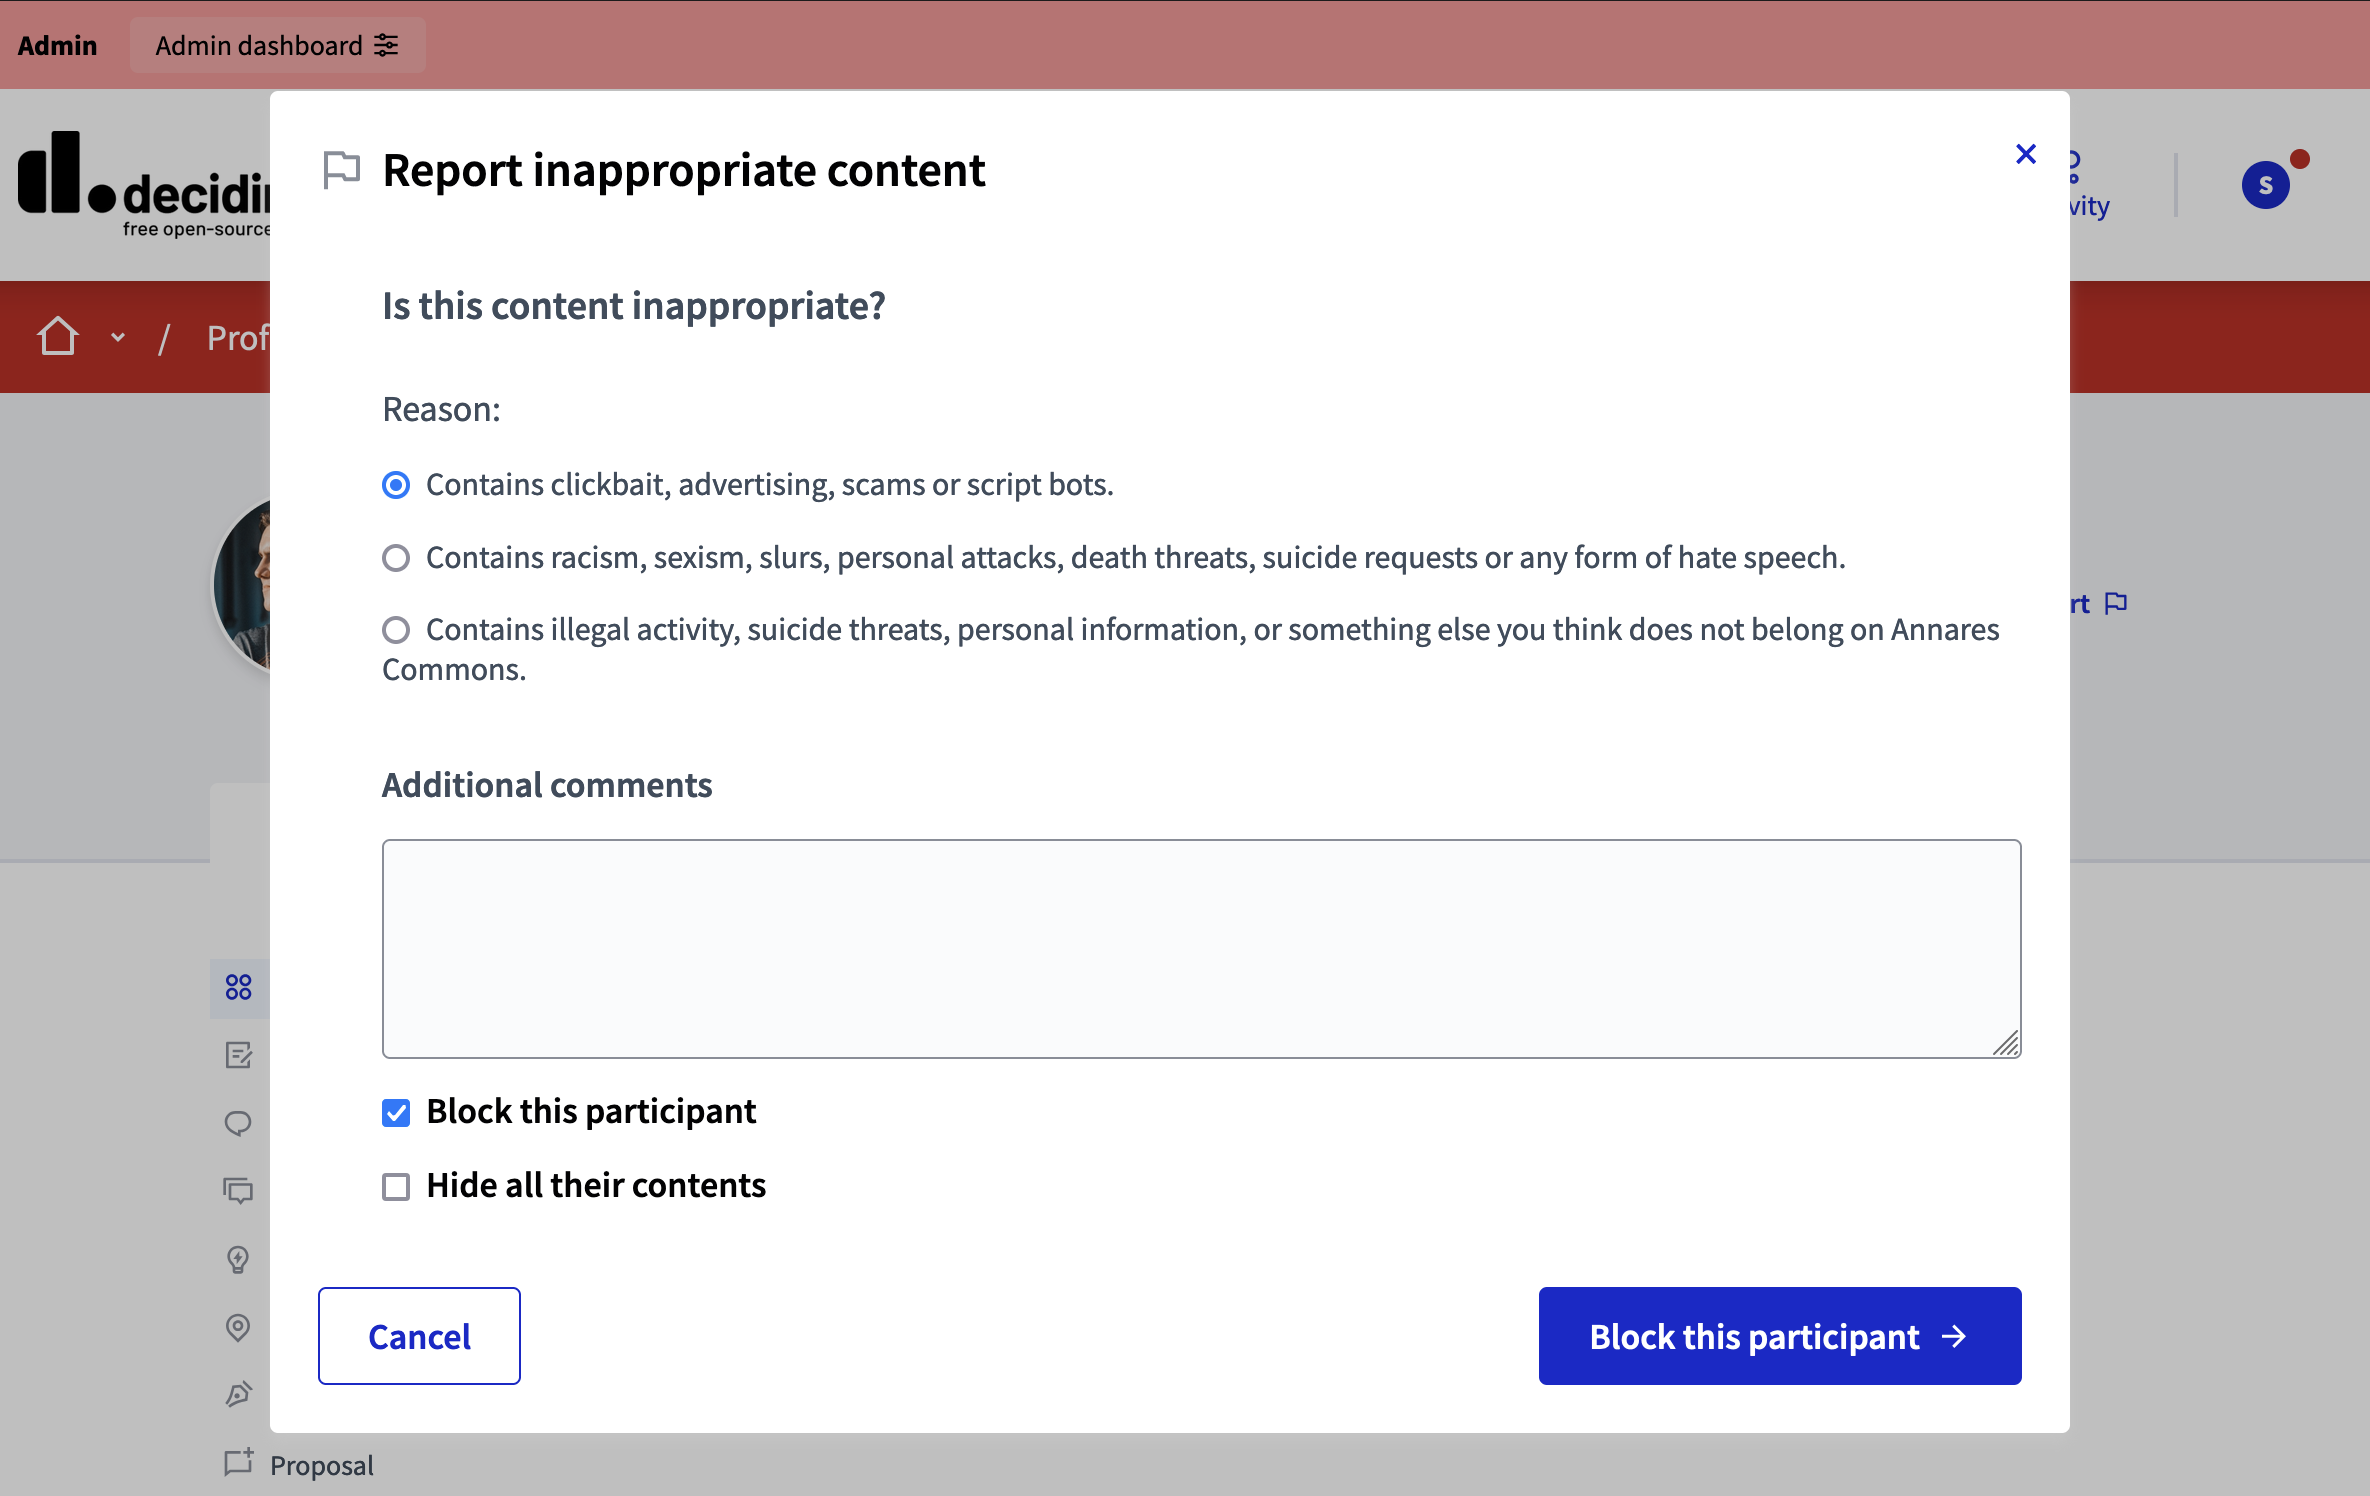Choose the lightbulb ideas filter icon
The height and width of the screenshot is (1496, 2370).
point(238,1259)
